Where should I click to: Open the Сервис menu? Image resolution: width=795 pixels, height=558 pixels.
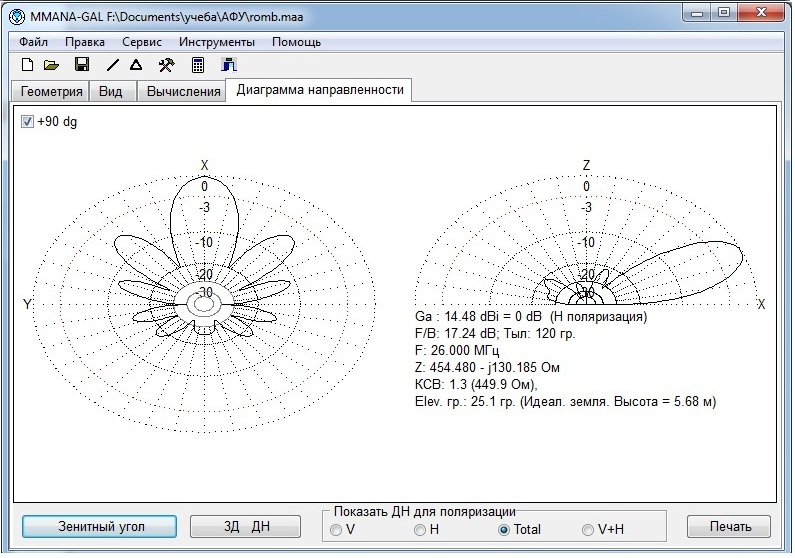coord(142,42)
